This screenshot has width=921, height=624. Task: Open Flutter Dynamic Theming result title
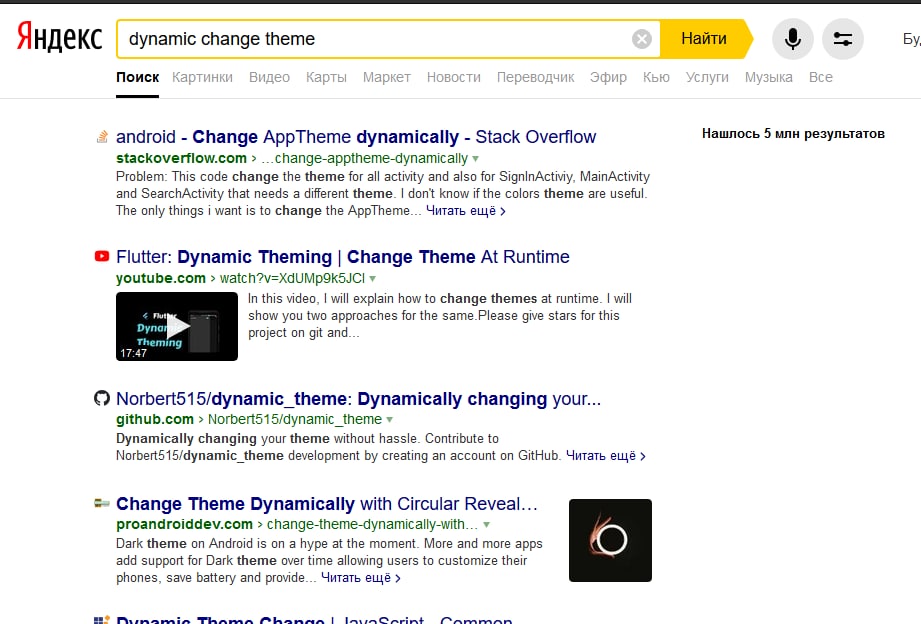342,257
